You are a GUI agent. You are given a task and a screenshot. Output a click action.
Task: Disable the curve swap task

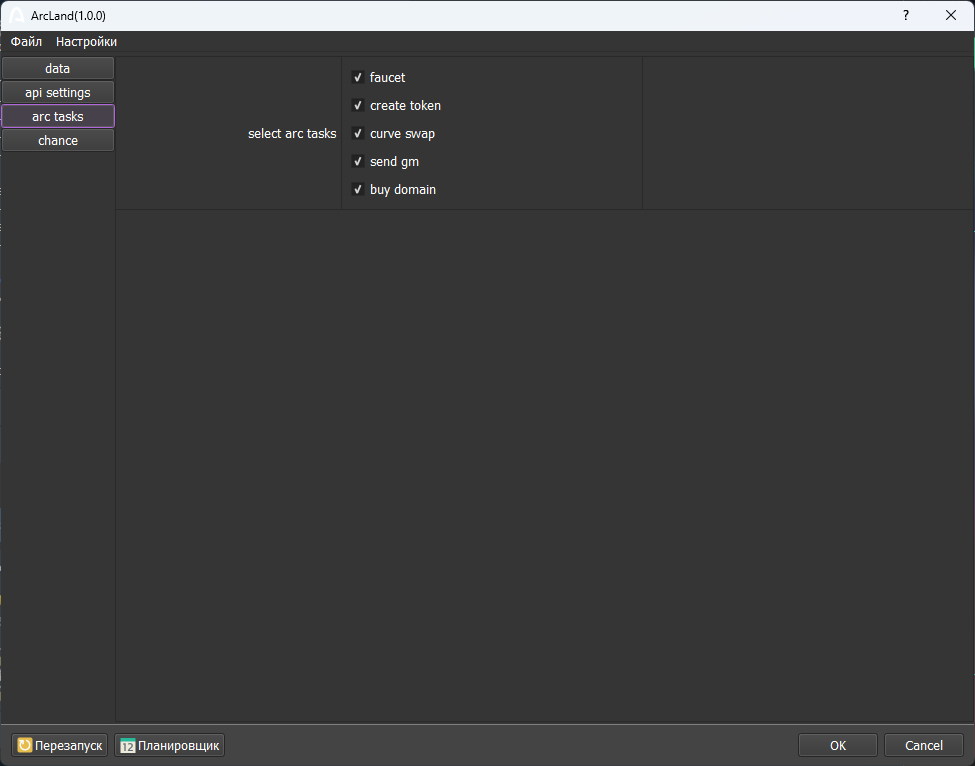pos(358,134)
